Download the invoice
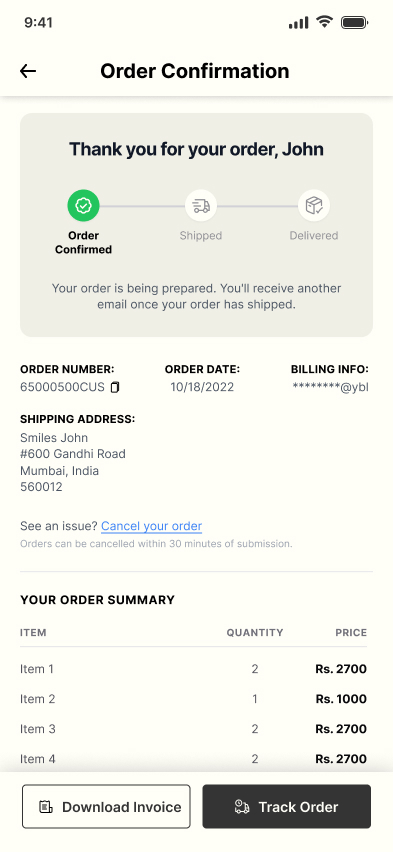The image size is (393, 852). tap(107, 806)
